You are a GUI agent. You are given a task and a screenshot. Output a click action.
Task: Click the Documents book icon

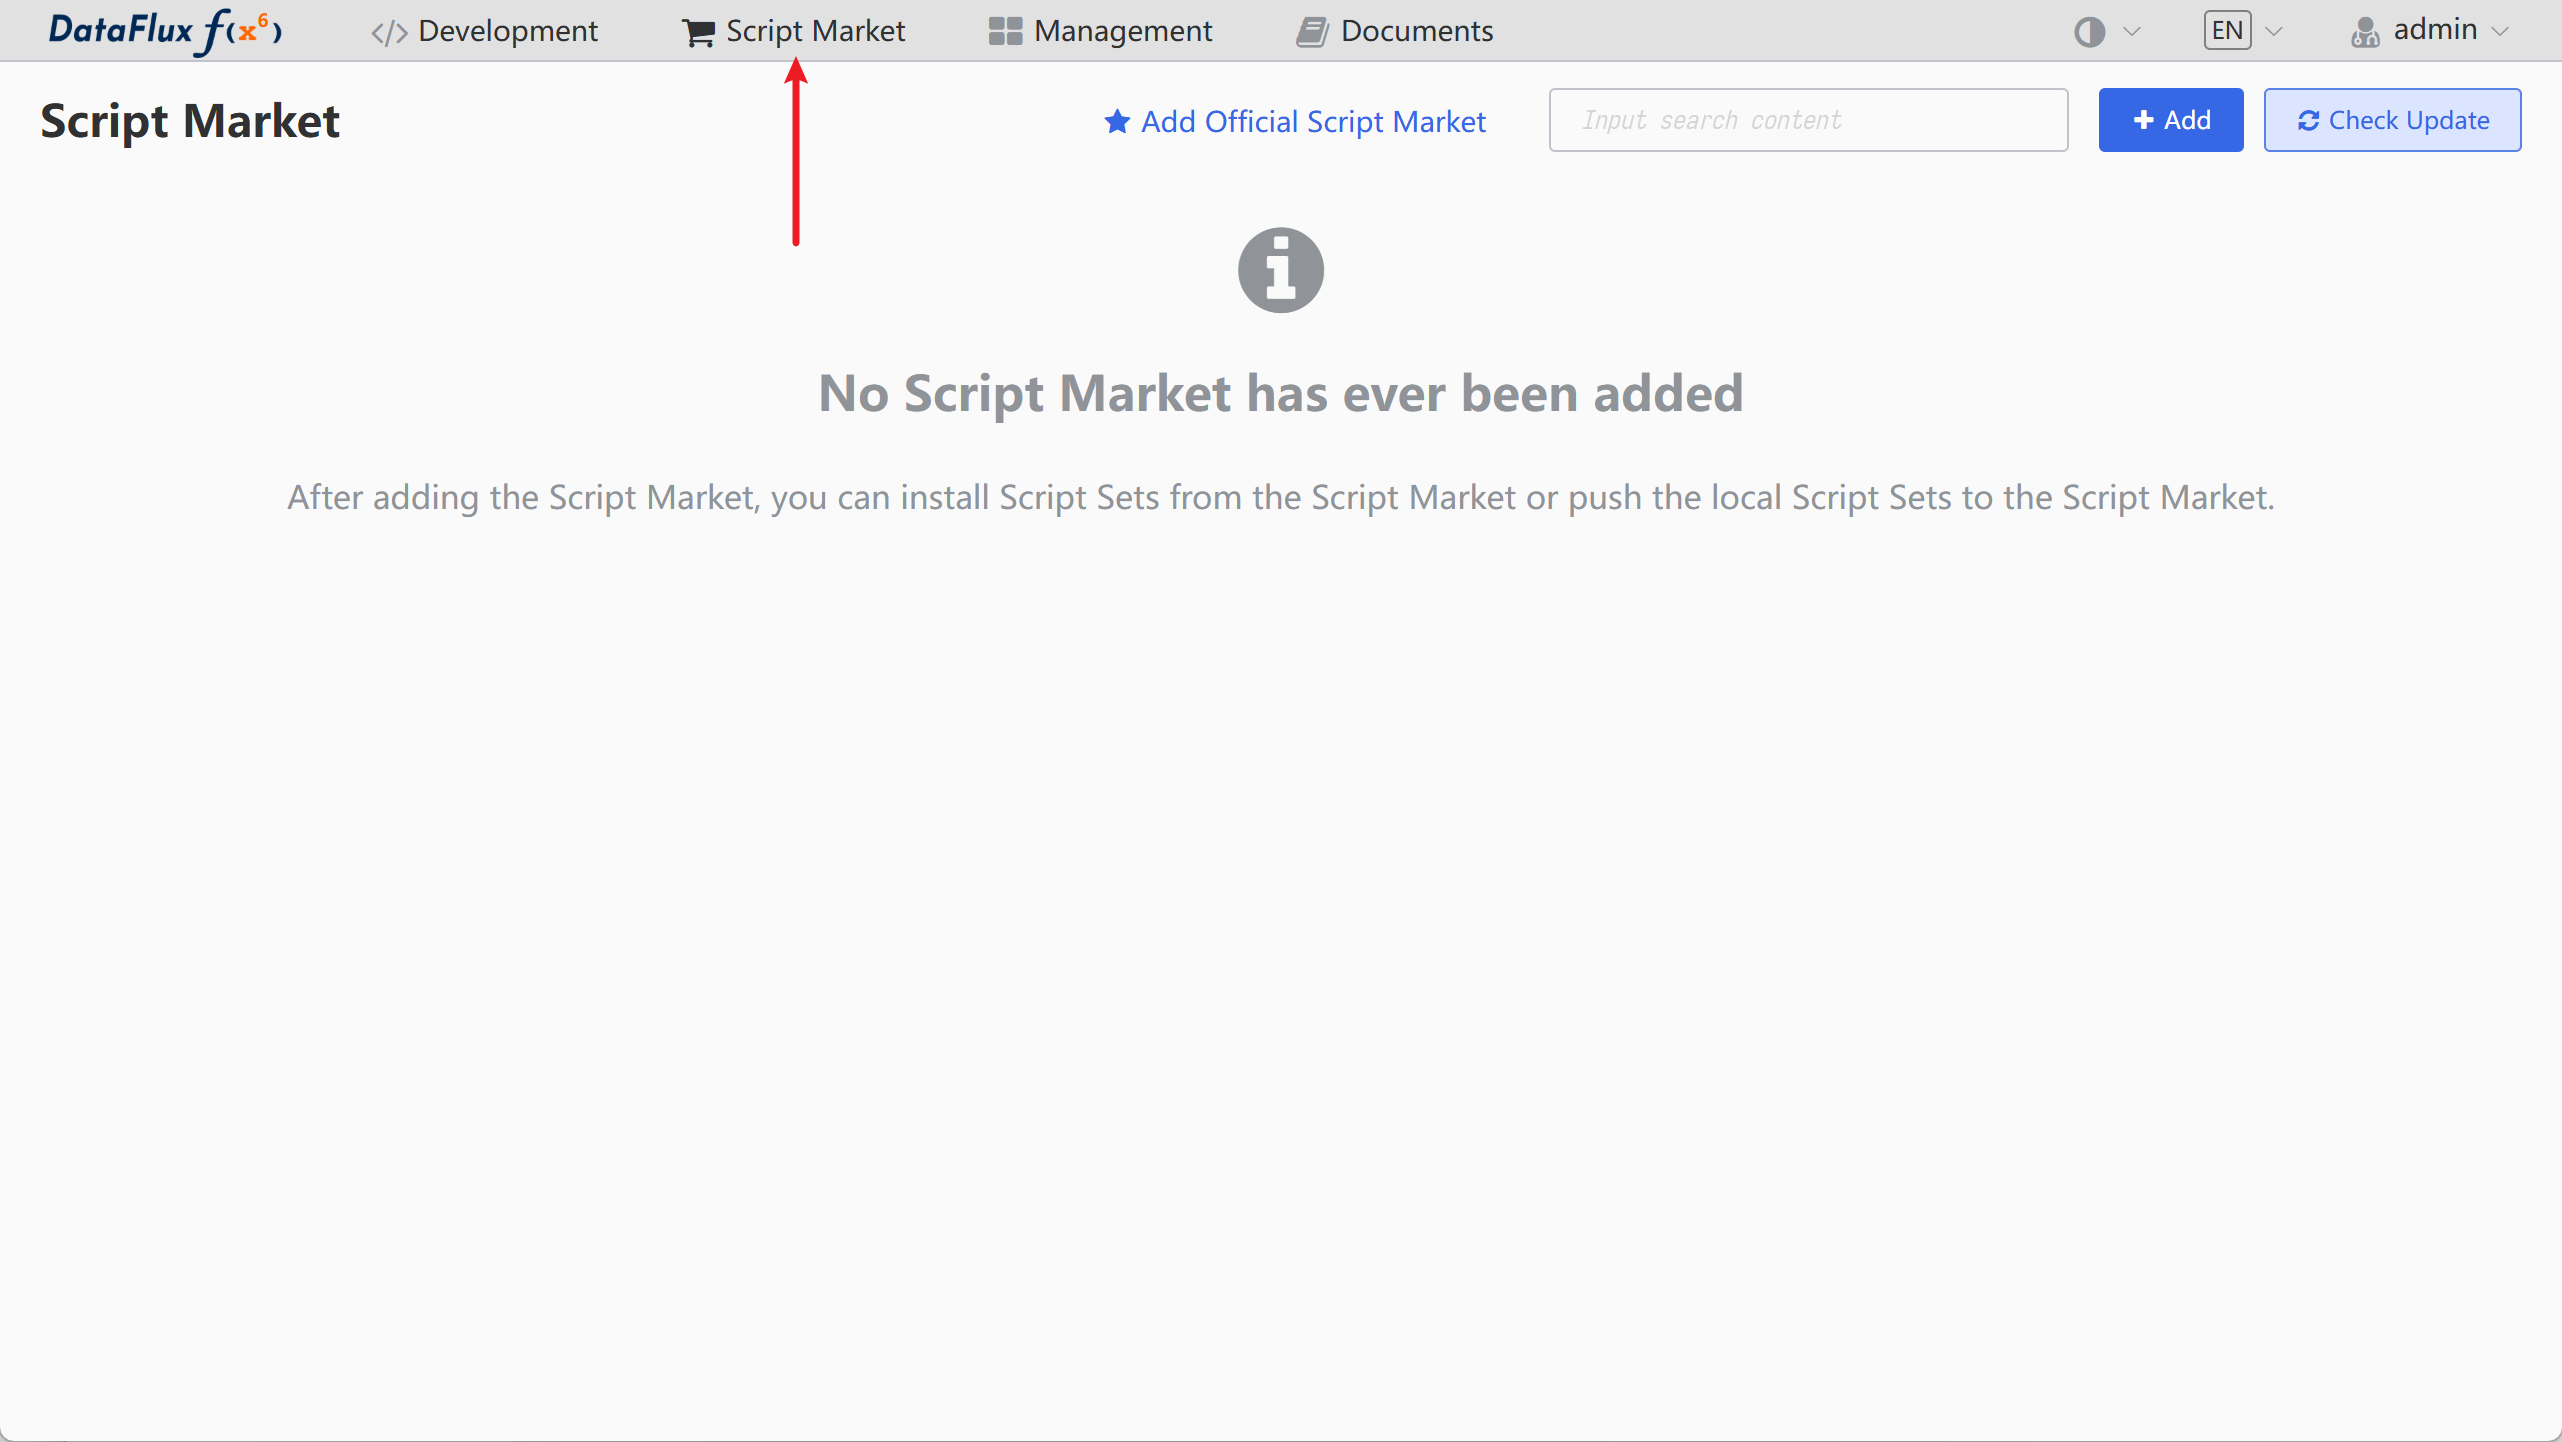(x=1312, y=32)
